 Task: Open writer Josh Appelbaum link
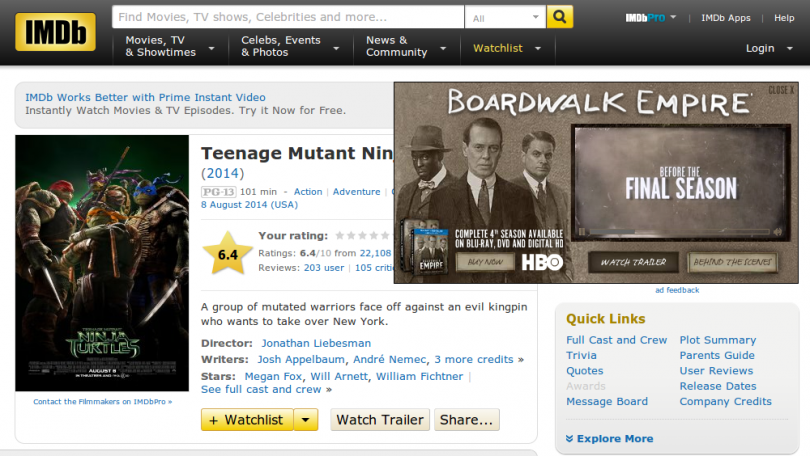pos(301,359)
